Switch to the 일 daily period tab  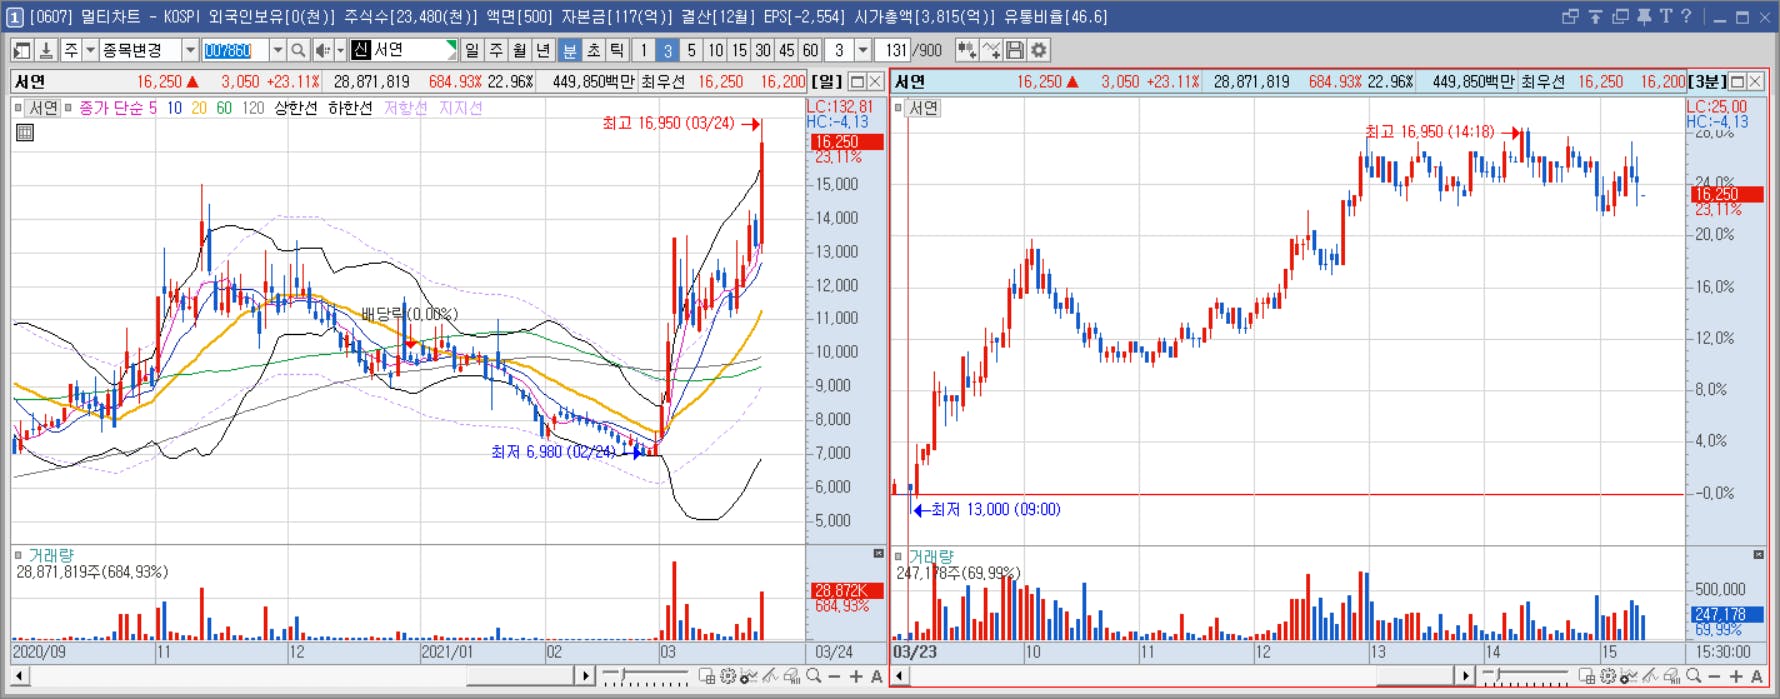coord(472,50)
